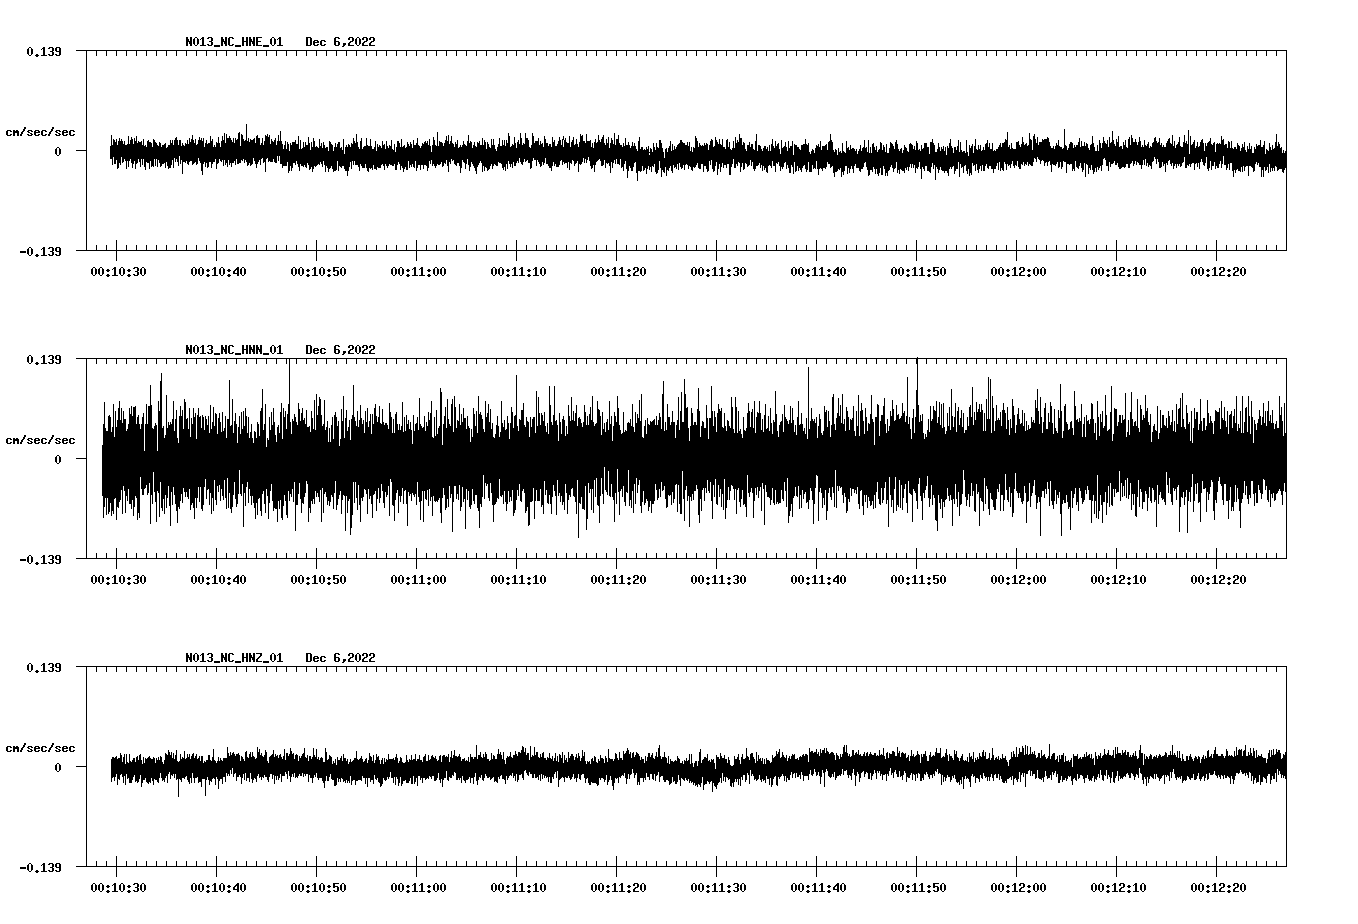Click the 00:11:30 time label under HNN plot
Viewport: 1358px width, 924px height.
pyautogui.click(x=718, y=579)
